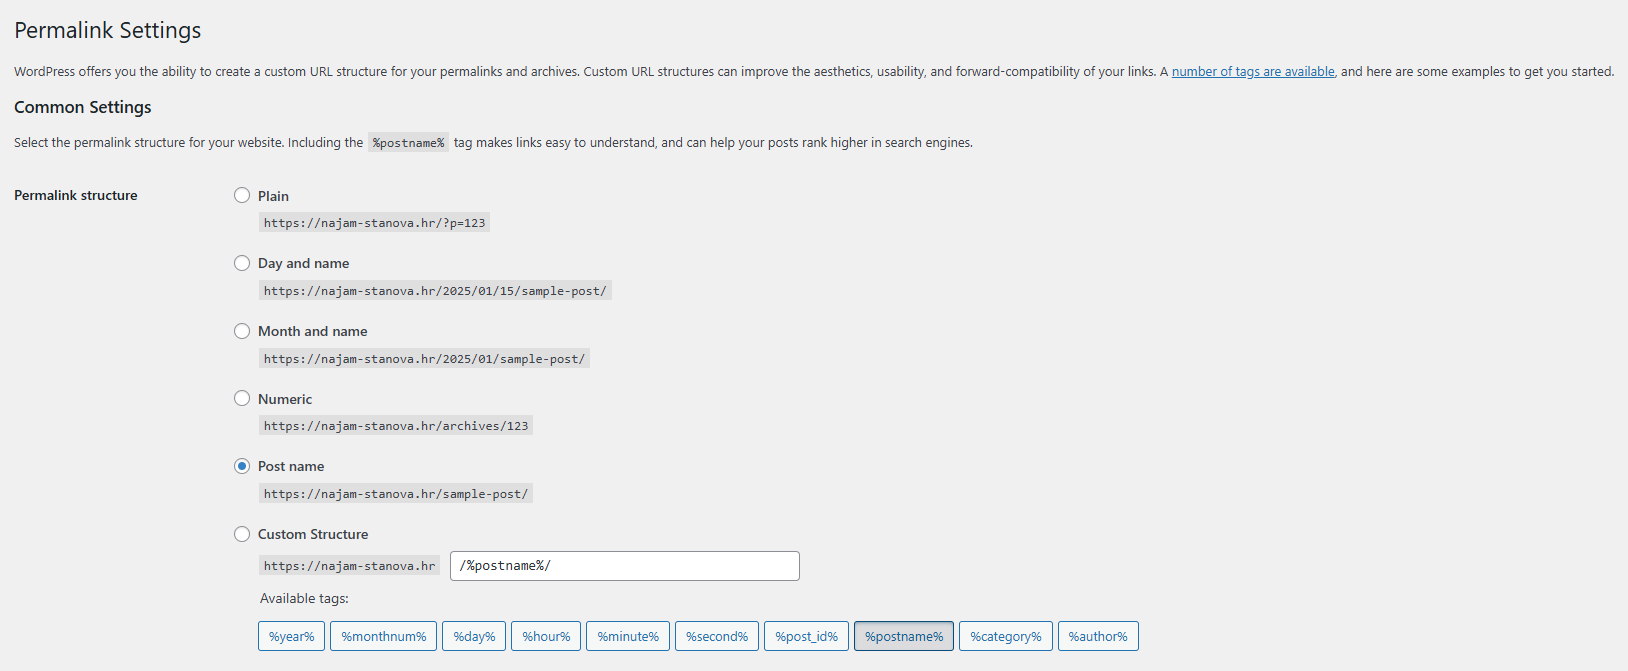The width and height of the screenshot is (1628, 671).
Task: Pick the Numeric permalink option
Action: [242, 398]
